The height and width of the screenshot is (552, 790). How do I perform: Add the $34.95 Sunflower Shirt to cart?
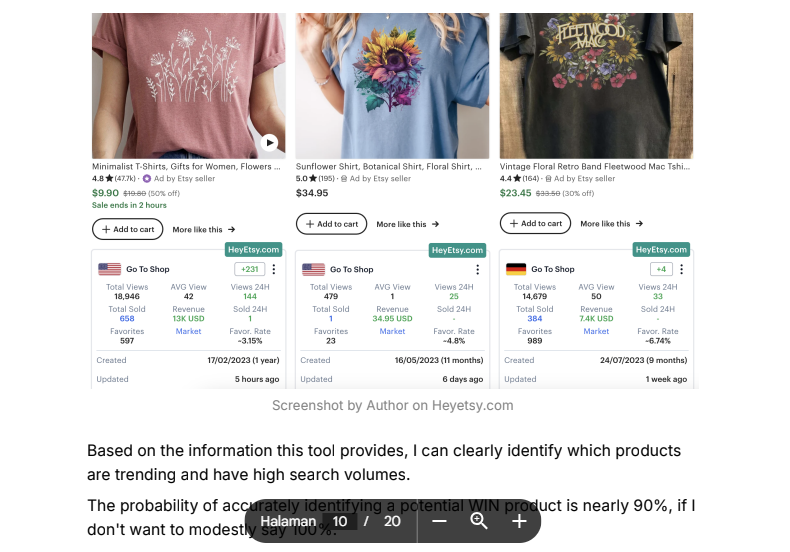point(331,224)
